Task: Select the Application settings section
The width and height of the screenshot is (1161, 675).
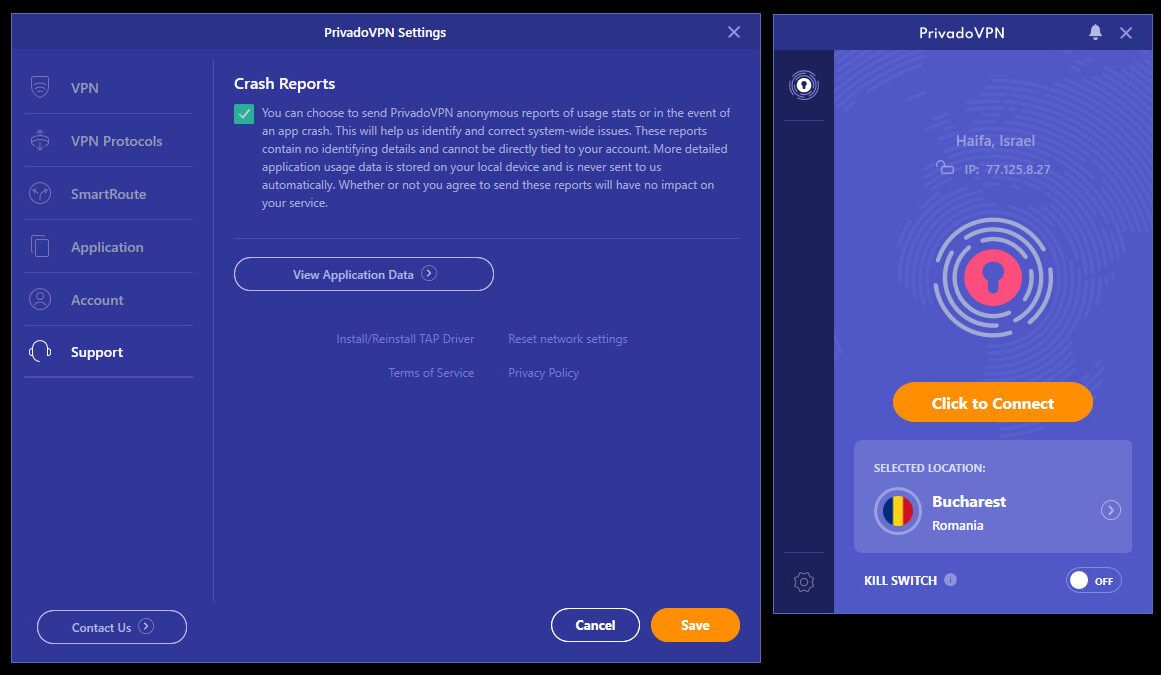Action: [42, 246]
